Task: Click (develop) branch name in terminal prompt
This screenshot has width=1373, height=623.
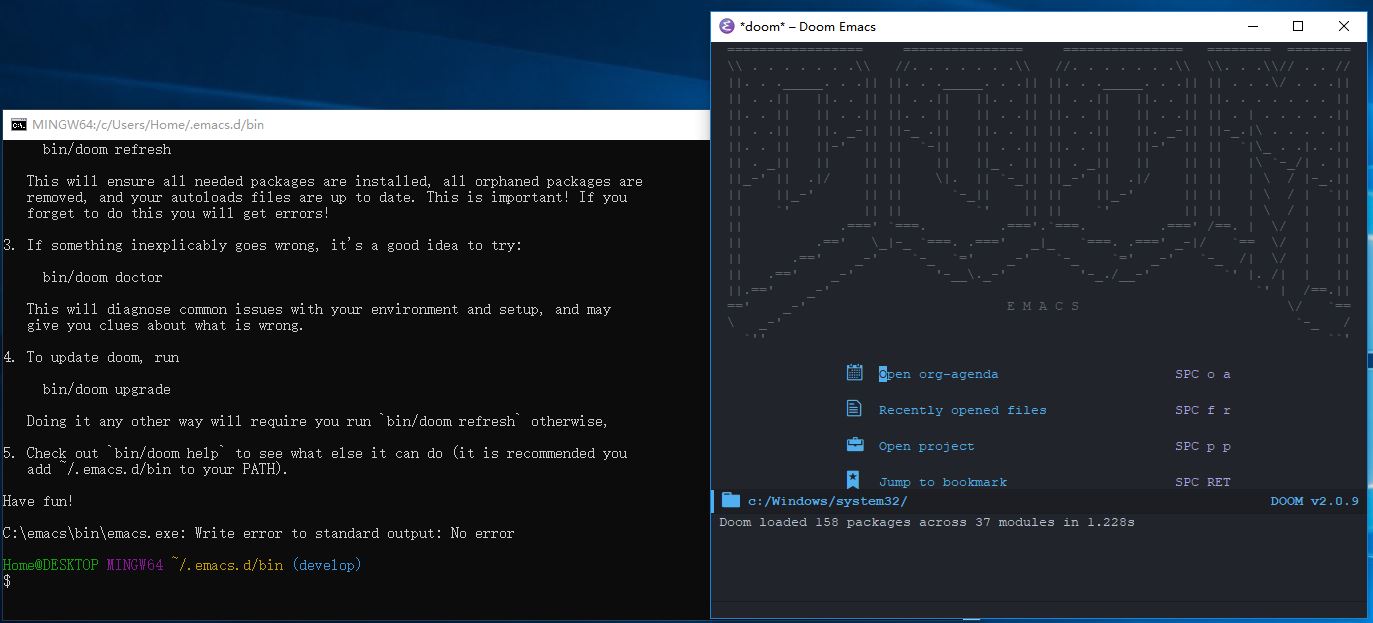Action: click(326, 565)
